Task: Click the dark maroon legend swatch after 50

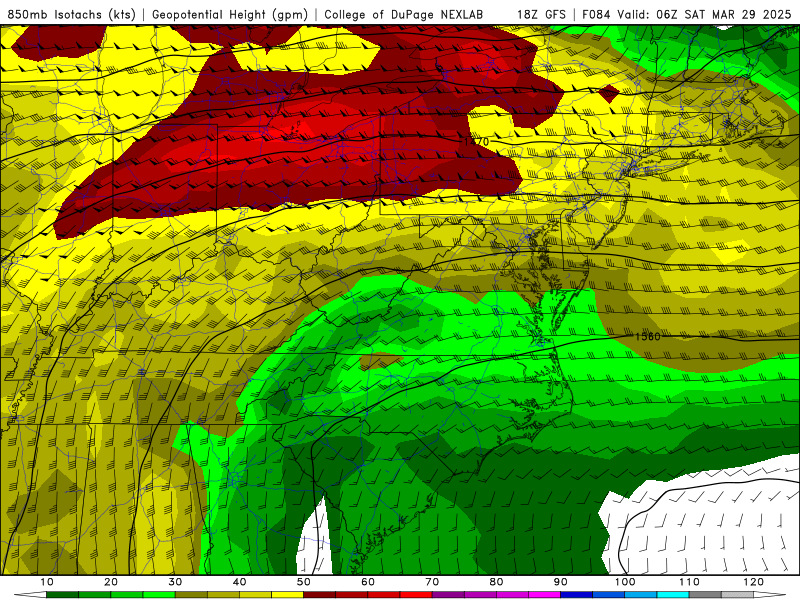Action: (319, 595)
